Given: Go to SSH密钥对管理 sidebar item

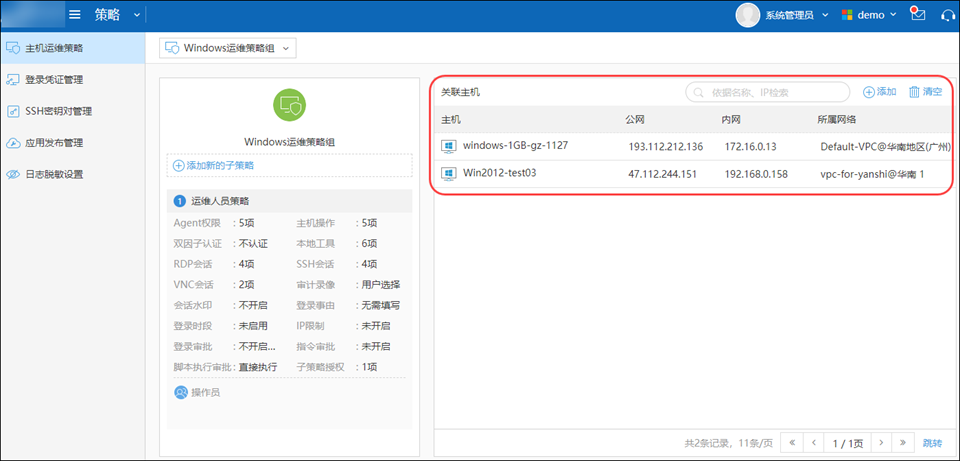Looking at the screenshot, I should 72,111.
